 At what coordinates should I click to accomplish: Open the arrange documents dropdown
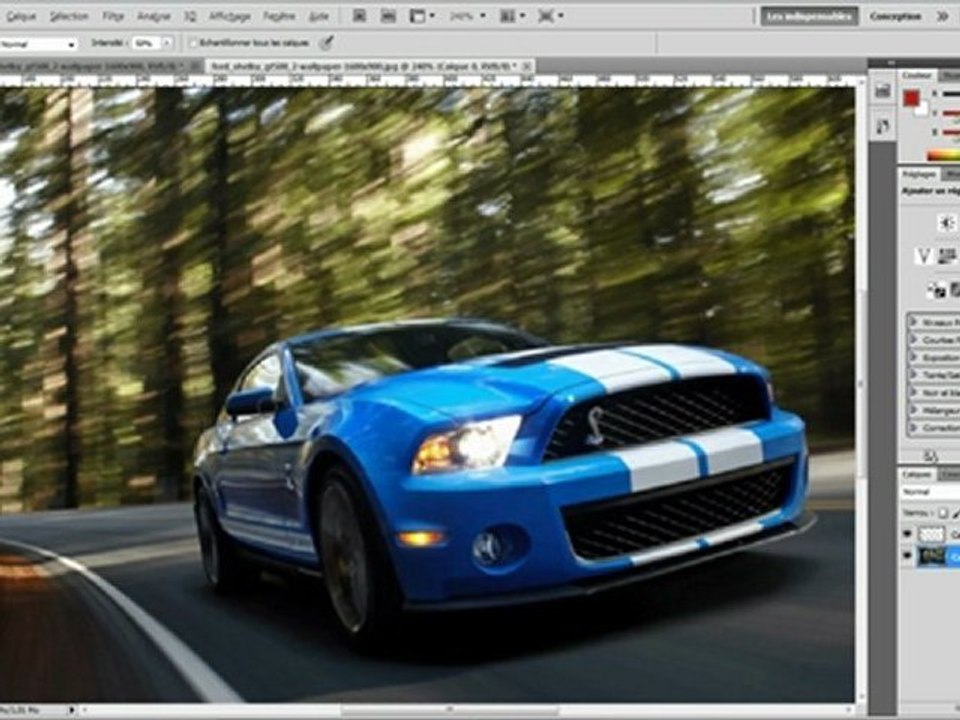click(512, 17)
